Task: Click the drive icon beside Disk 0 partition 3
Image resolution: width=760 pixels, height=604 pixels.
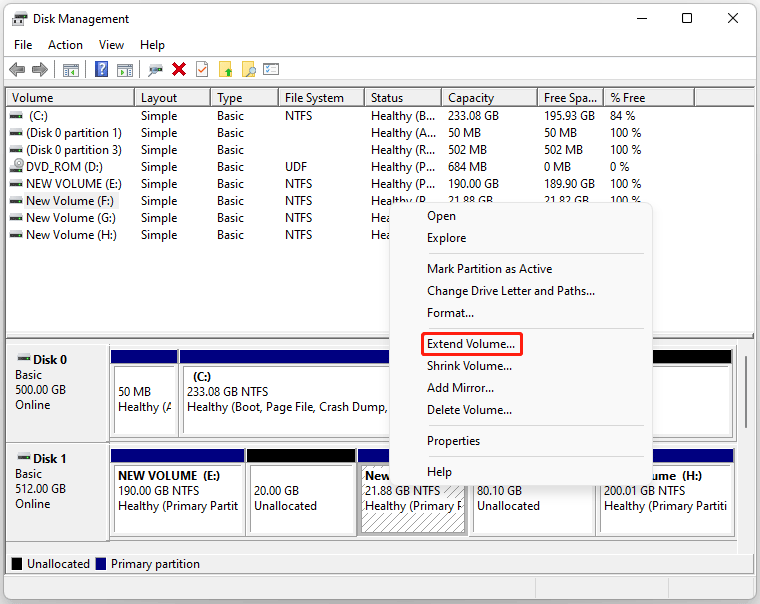Action: coord(16,150)
